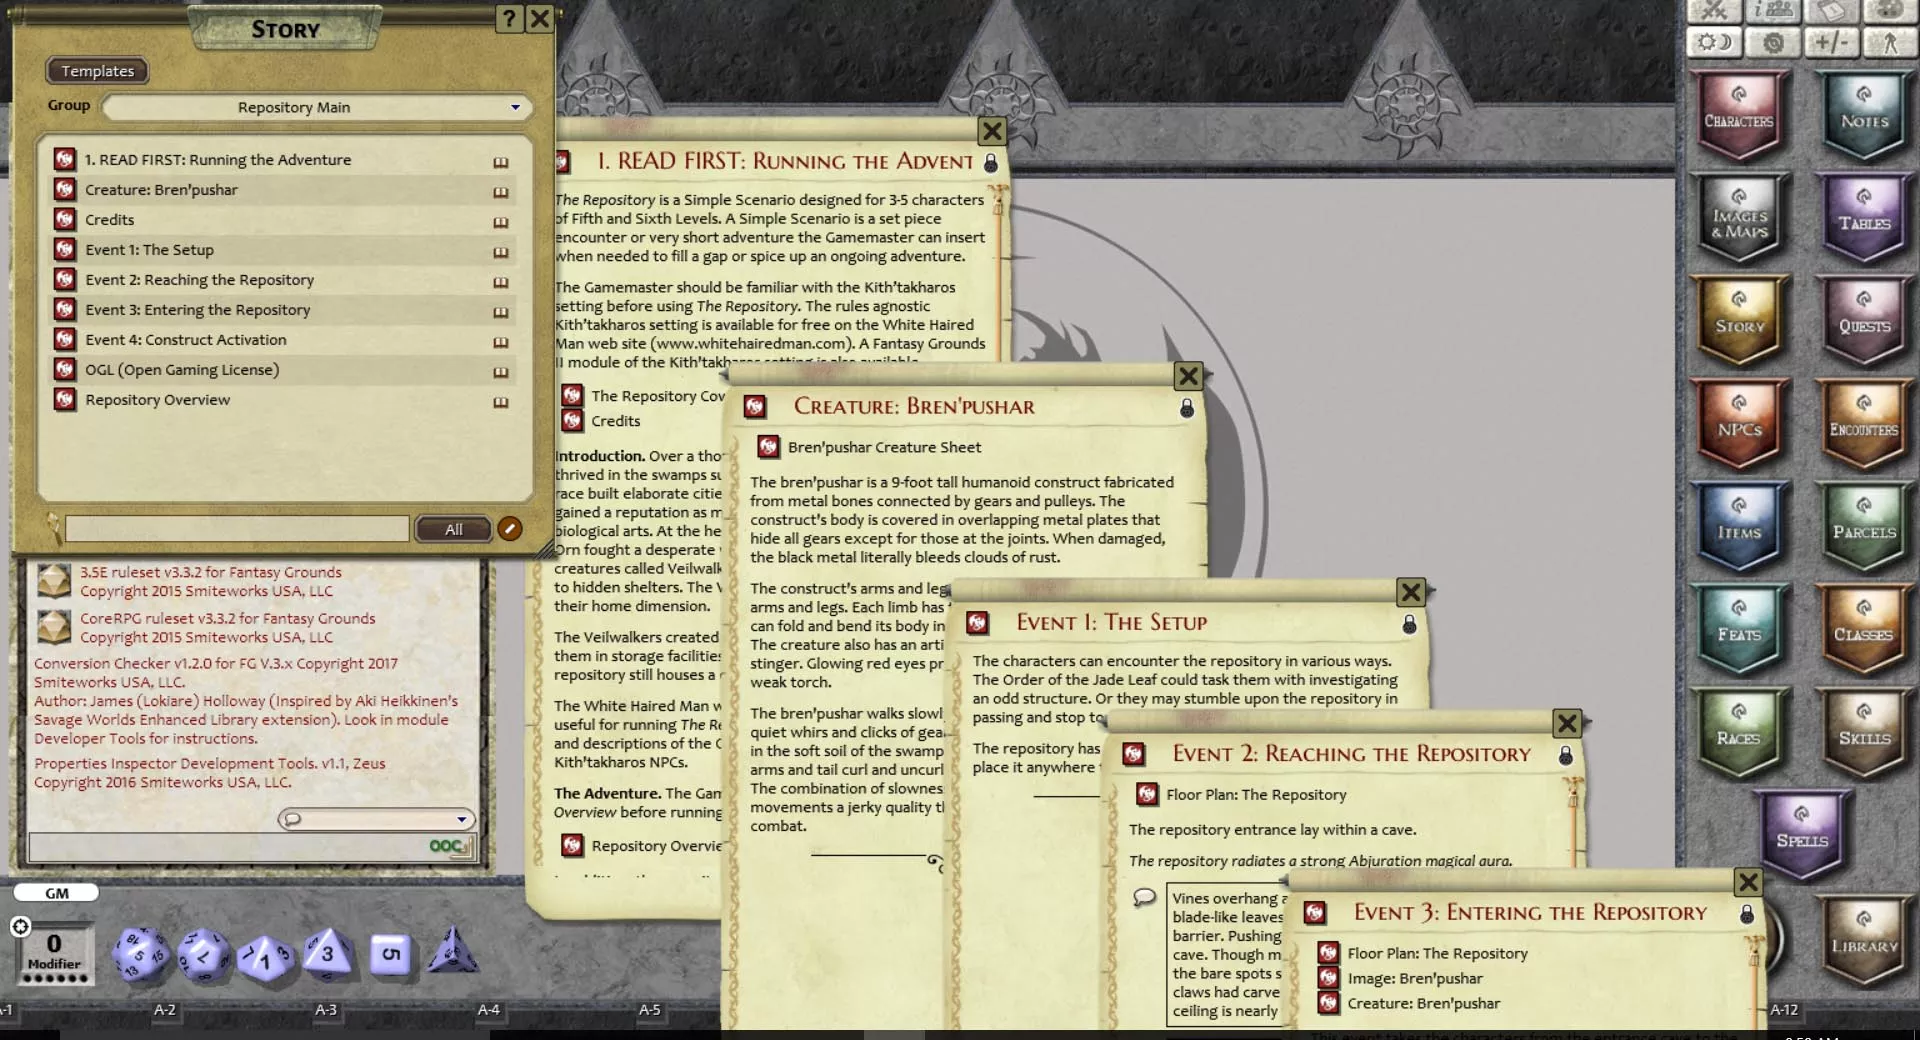Click the book icon on 'Event 2: Reaching the Repository' row
The image size is (1920, 1040).
coord(500,282)
